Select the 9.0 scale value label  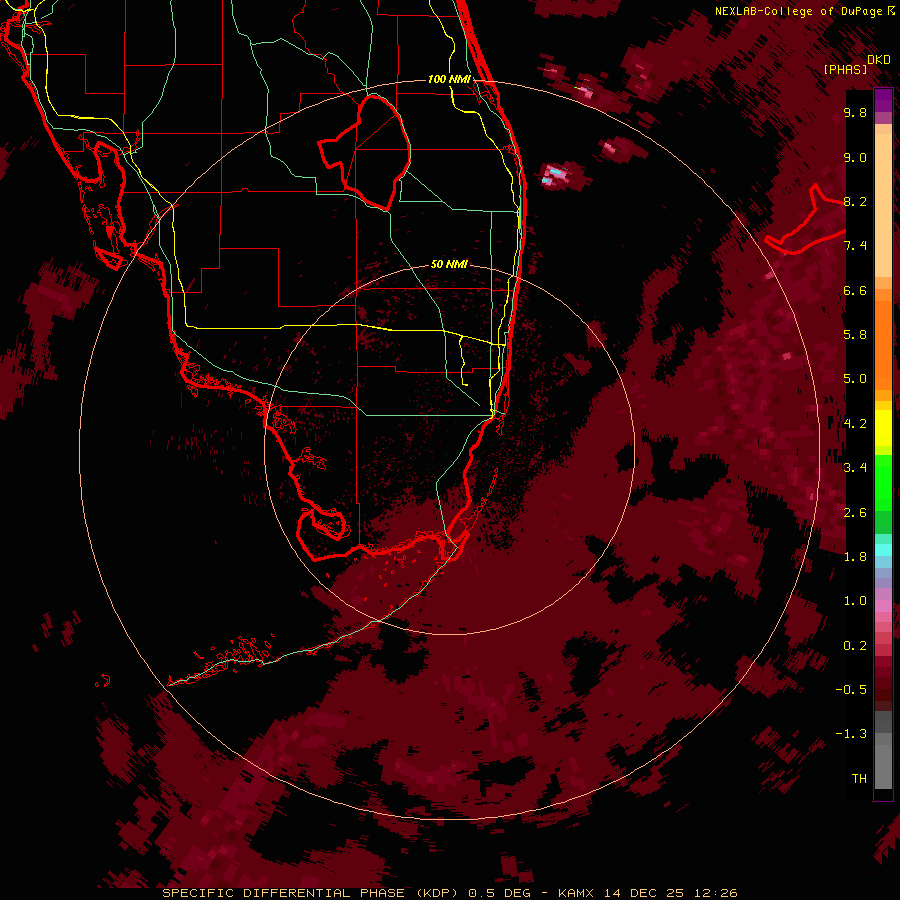(x=855, y=157)
